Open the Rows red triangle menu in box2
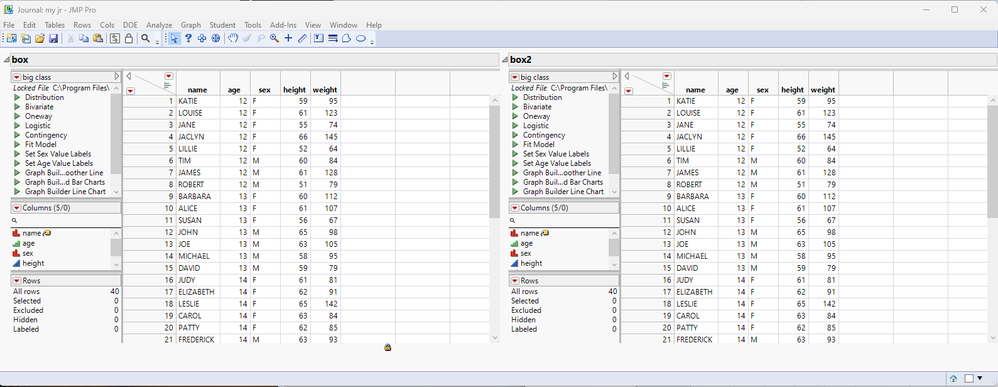This screenshot has width=998, height=387. click(515, 281)
